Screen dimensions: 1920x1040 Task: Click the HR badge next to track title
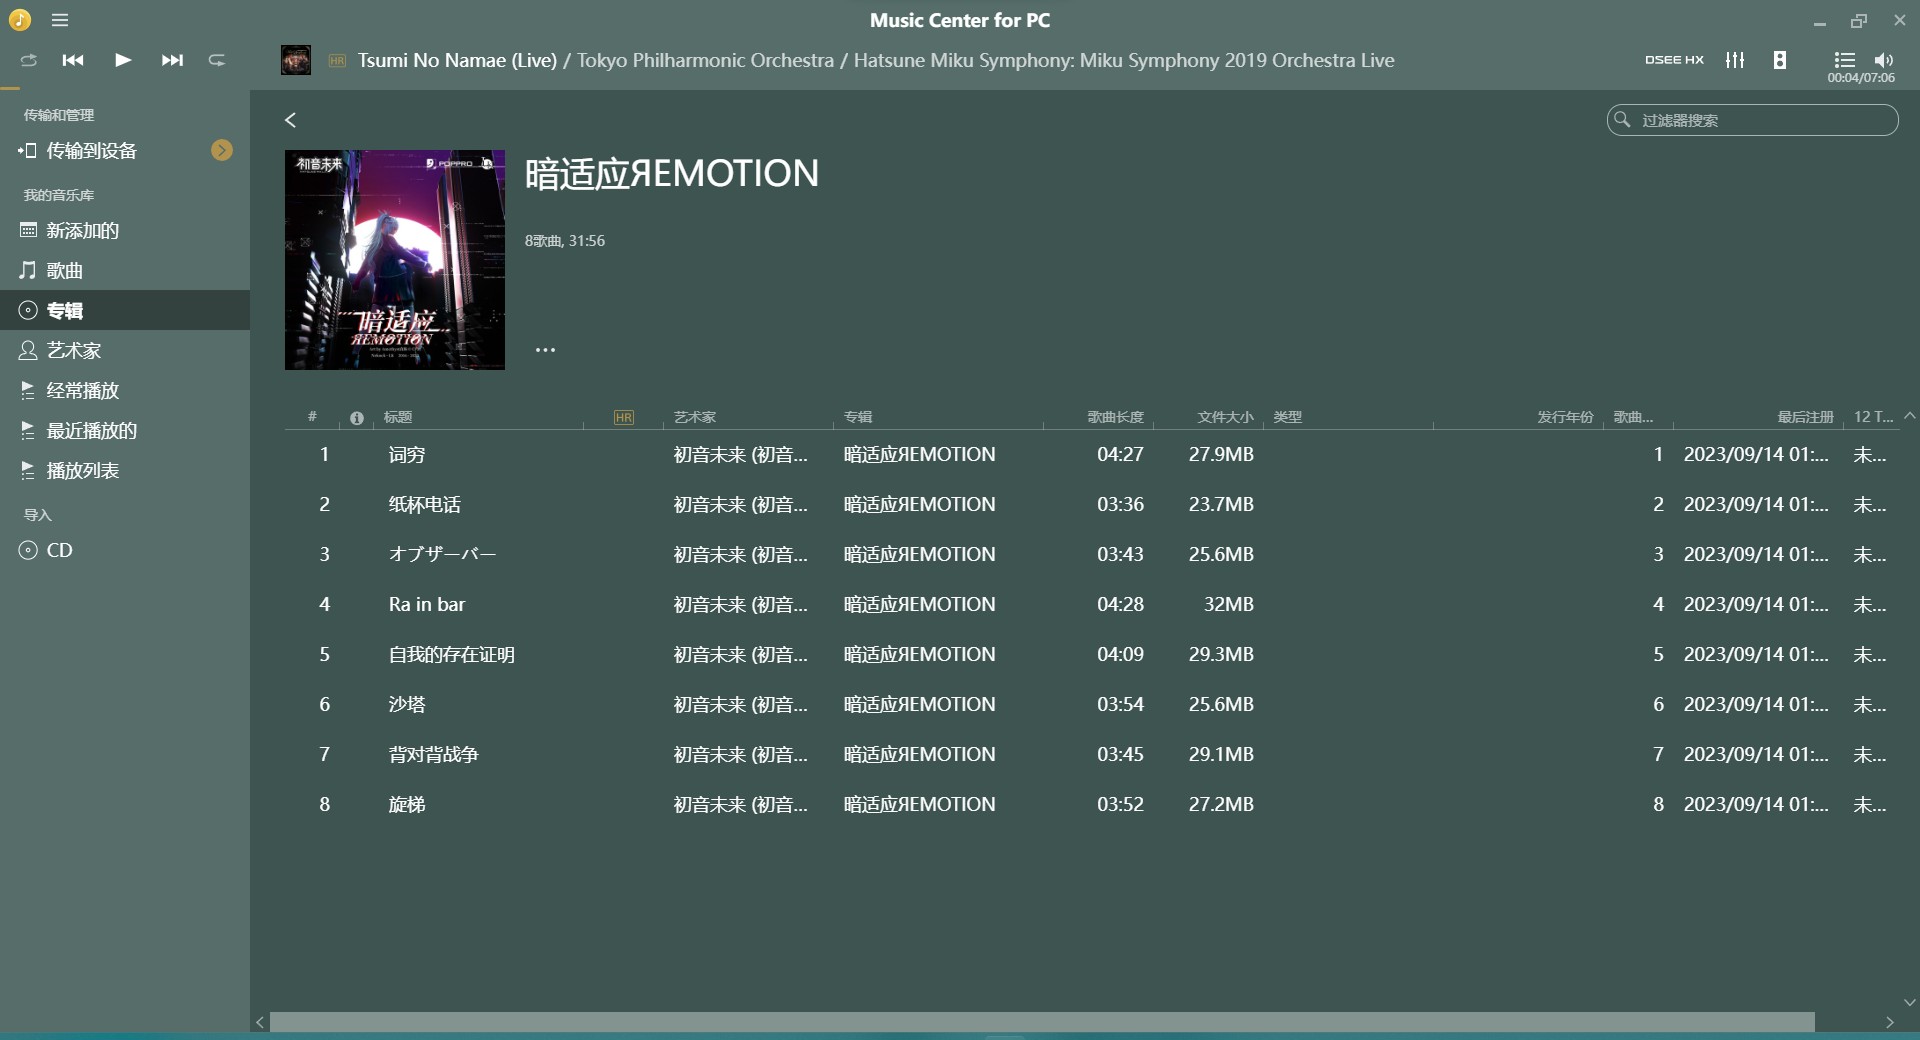coord(337,61)
